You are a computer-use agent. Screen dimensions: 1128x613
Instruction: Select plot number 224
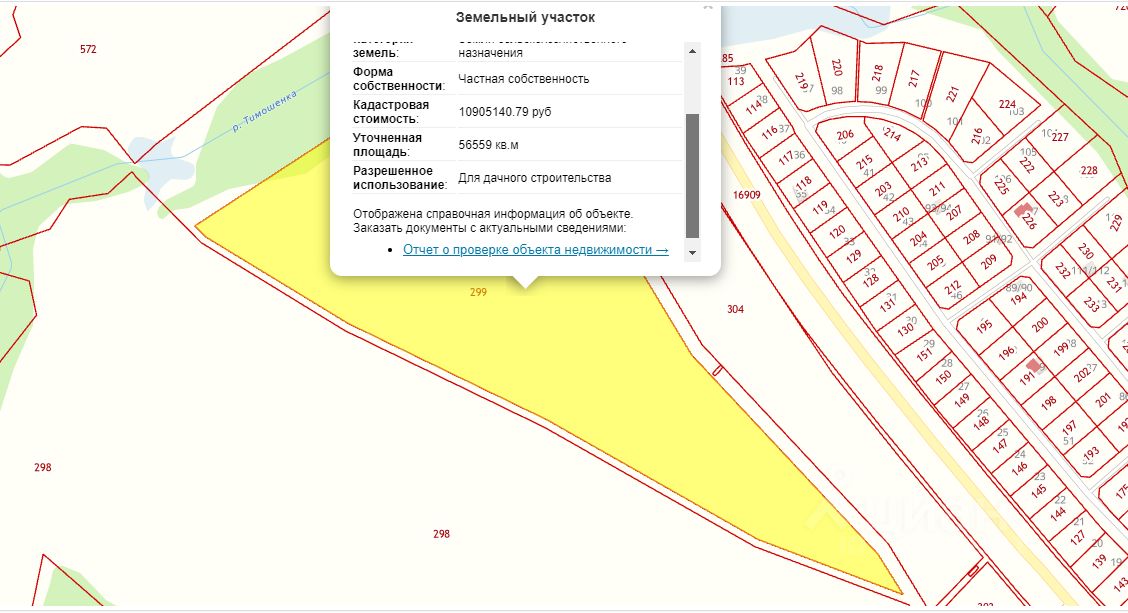[x=1007, y=105]
